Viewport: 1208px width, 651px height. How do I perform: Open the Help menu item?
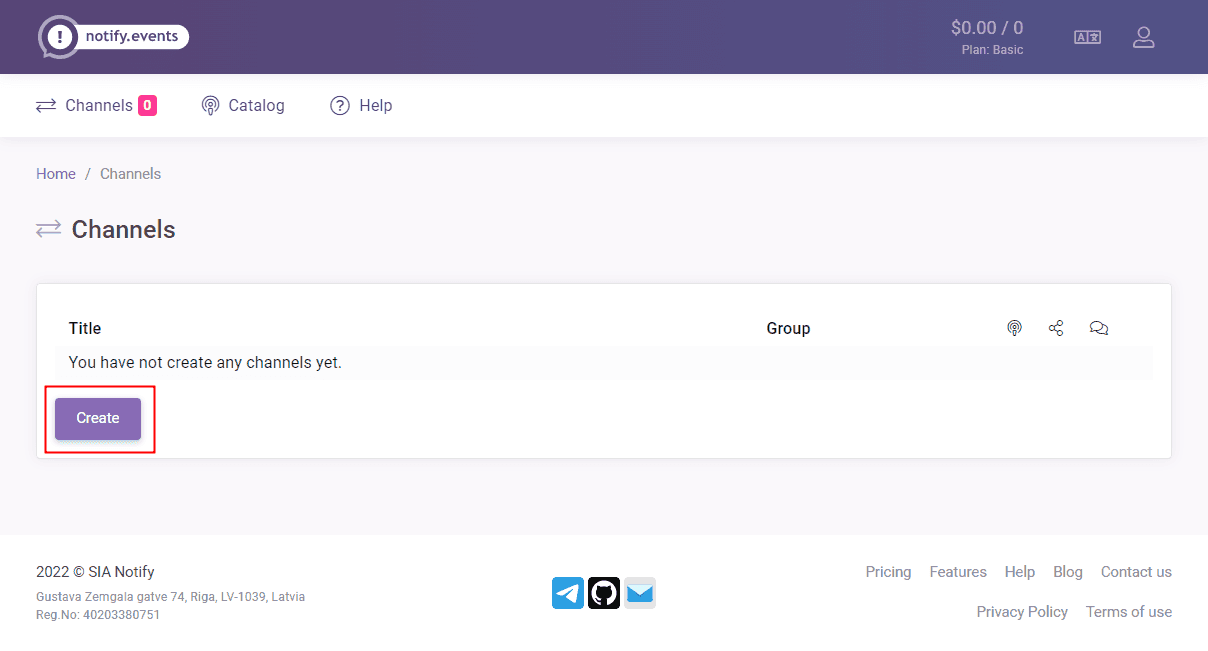point(361,105)
